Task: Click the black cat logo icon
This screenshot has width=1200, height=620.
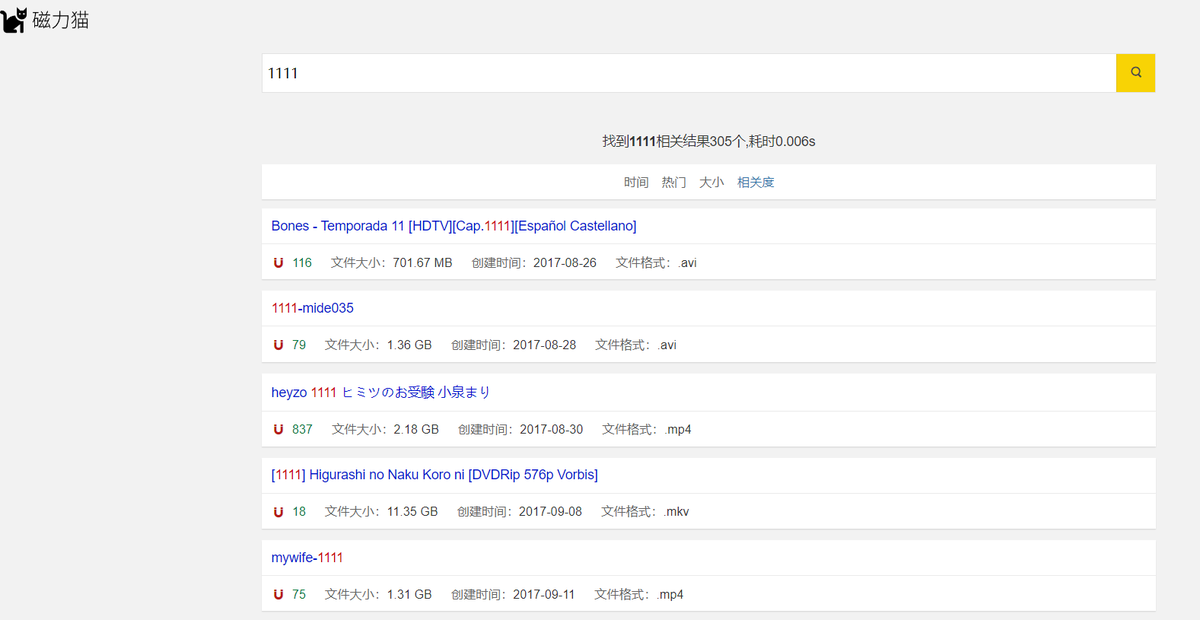Action: tap(14, 19)
